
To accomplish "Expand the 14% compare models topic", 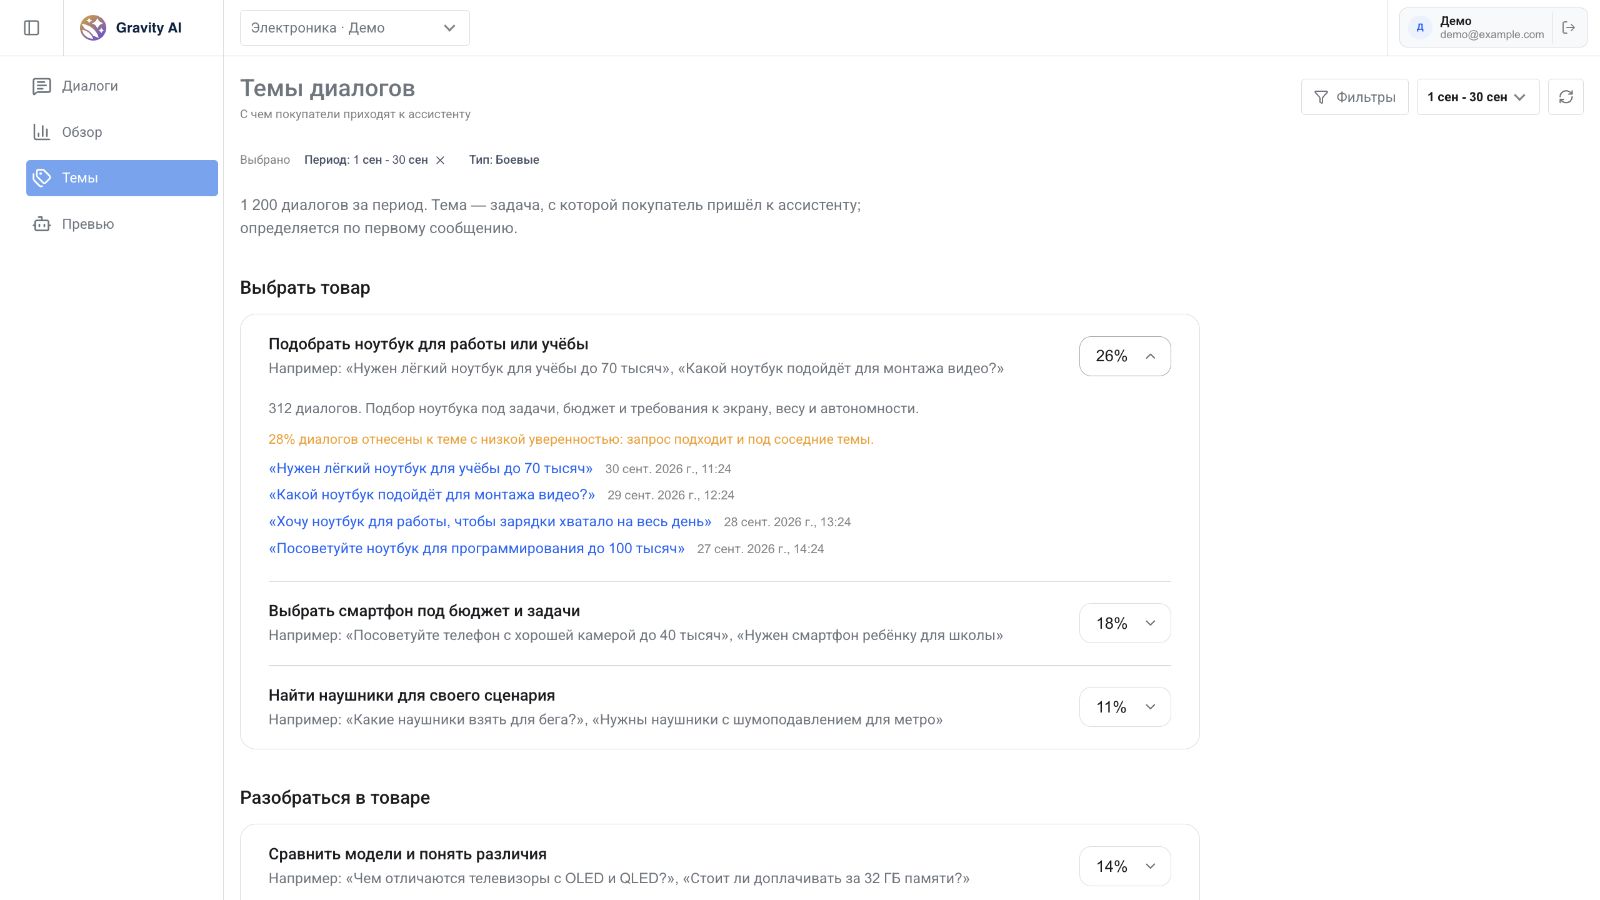I will coord(1125,866).
